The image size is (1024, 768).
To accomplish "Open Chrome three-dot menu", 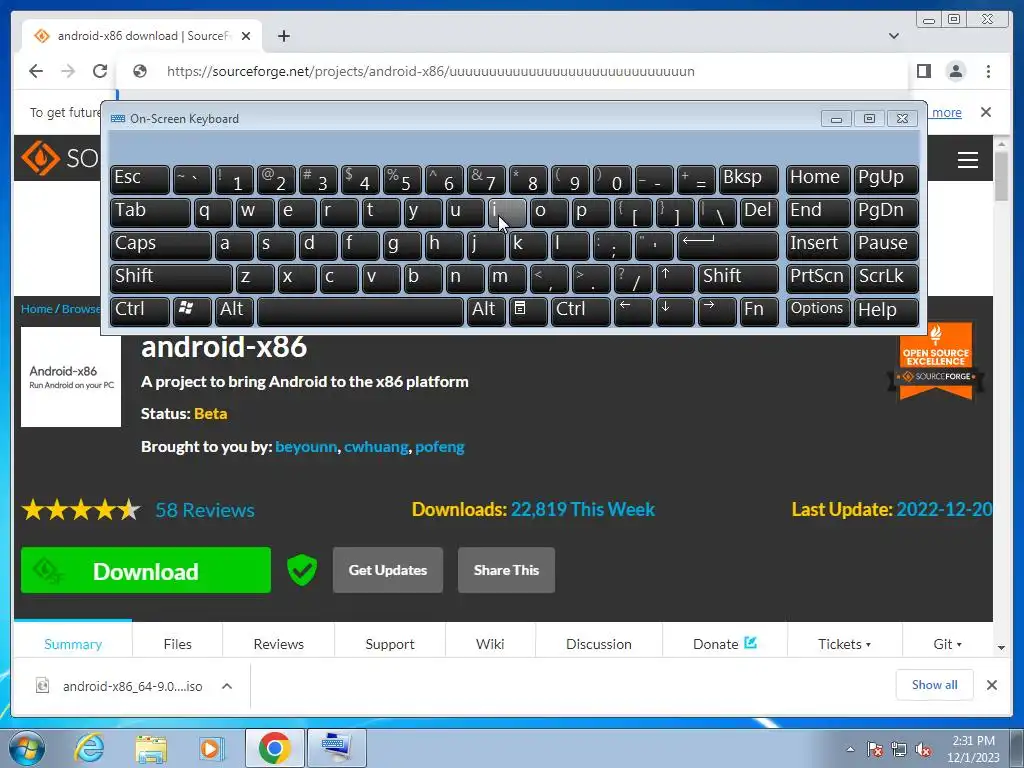I will [988, 71].
